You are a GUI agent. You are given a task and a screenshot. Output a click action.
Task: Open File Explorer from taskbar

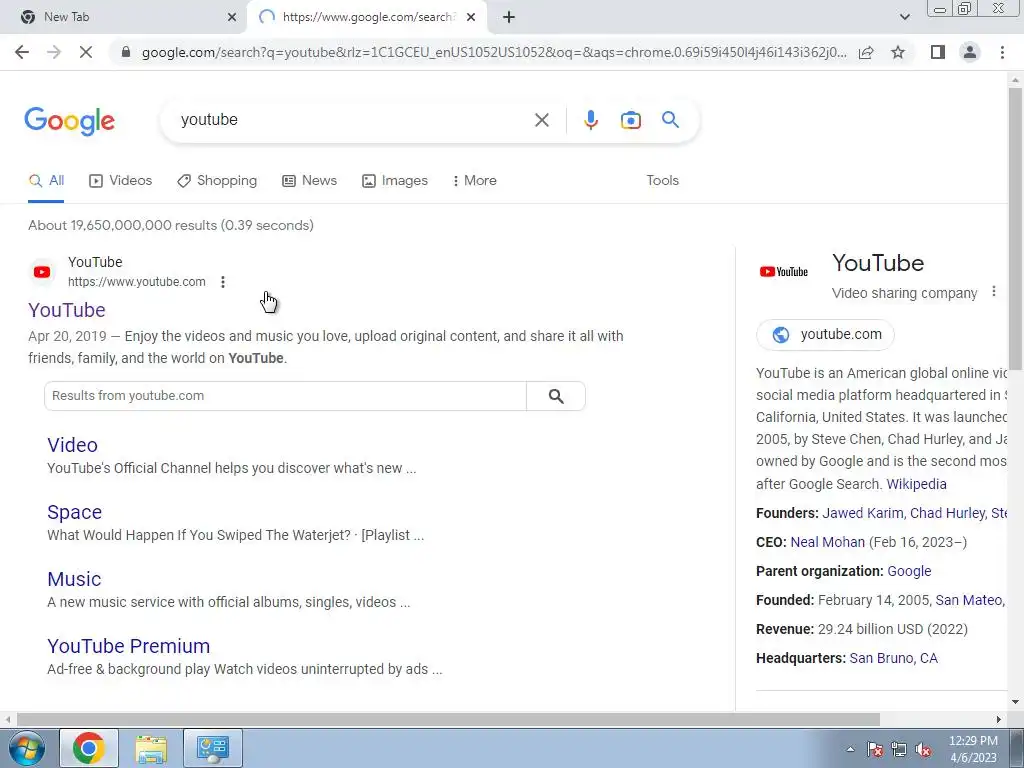(x=151, y=748)
